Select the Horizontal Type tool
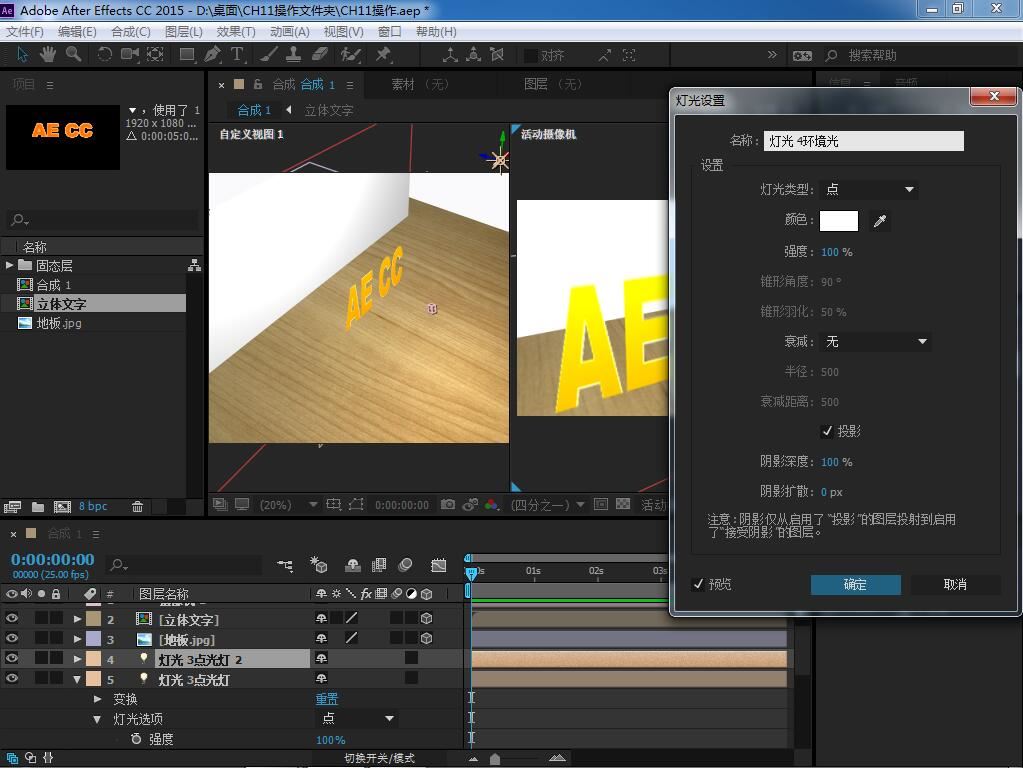The image size is (1023, 768). (237, 55)
